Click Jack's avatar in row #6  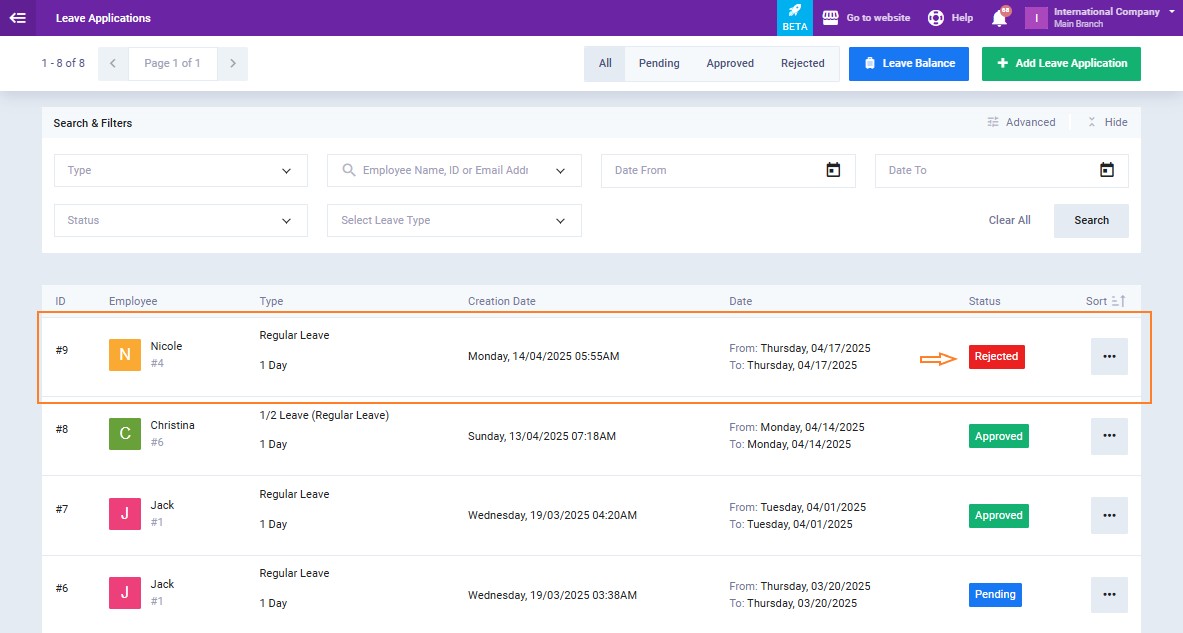tap(124, 593)
